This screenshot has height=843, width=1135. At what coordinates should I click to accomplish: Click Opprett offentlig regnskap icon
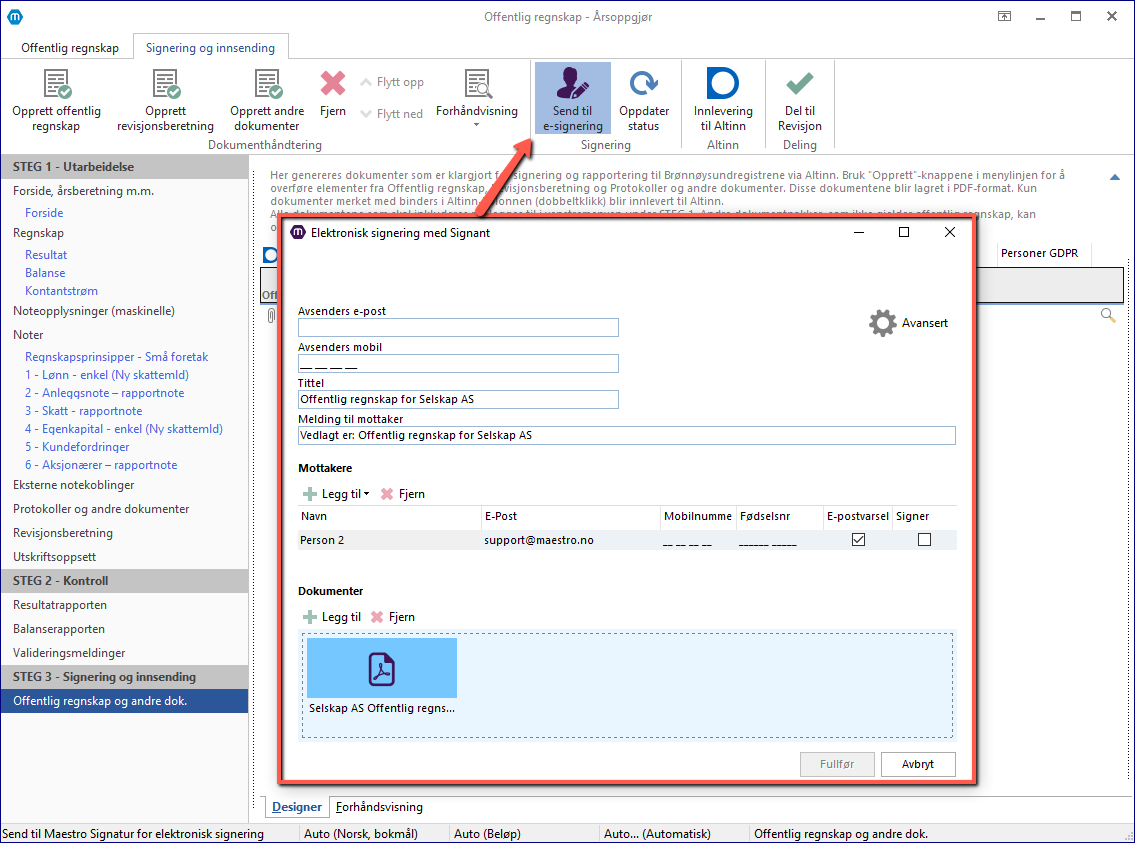click(56, 84)
